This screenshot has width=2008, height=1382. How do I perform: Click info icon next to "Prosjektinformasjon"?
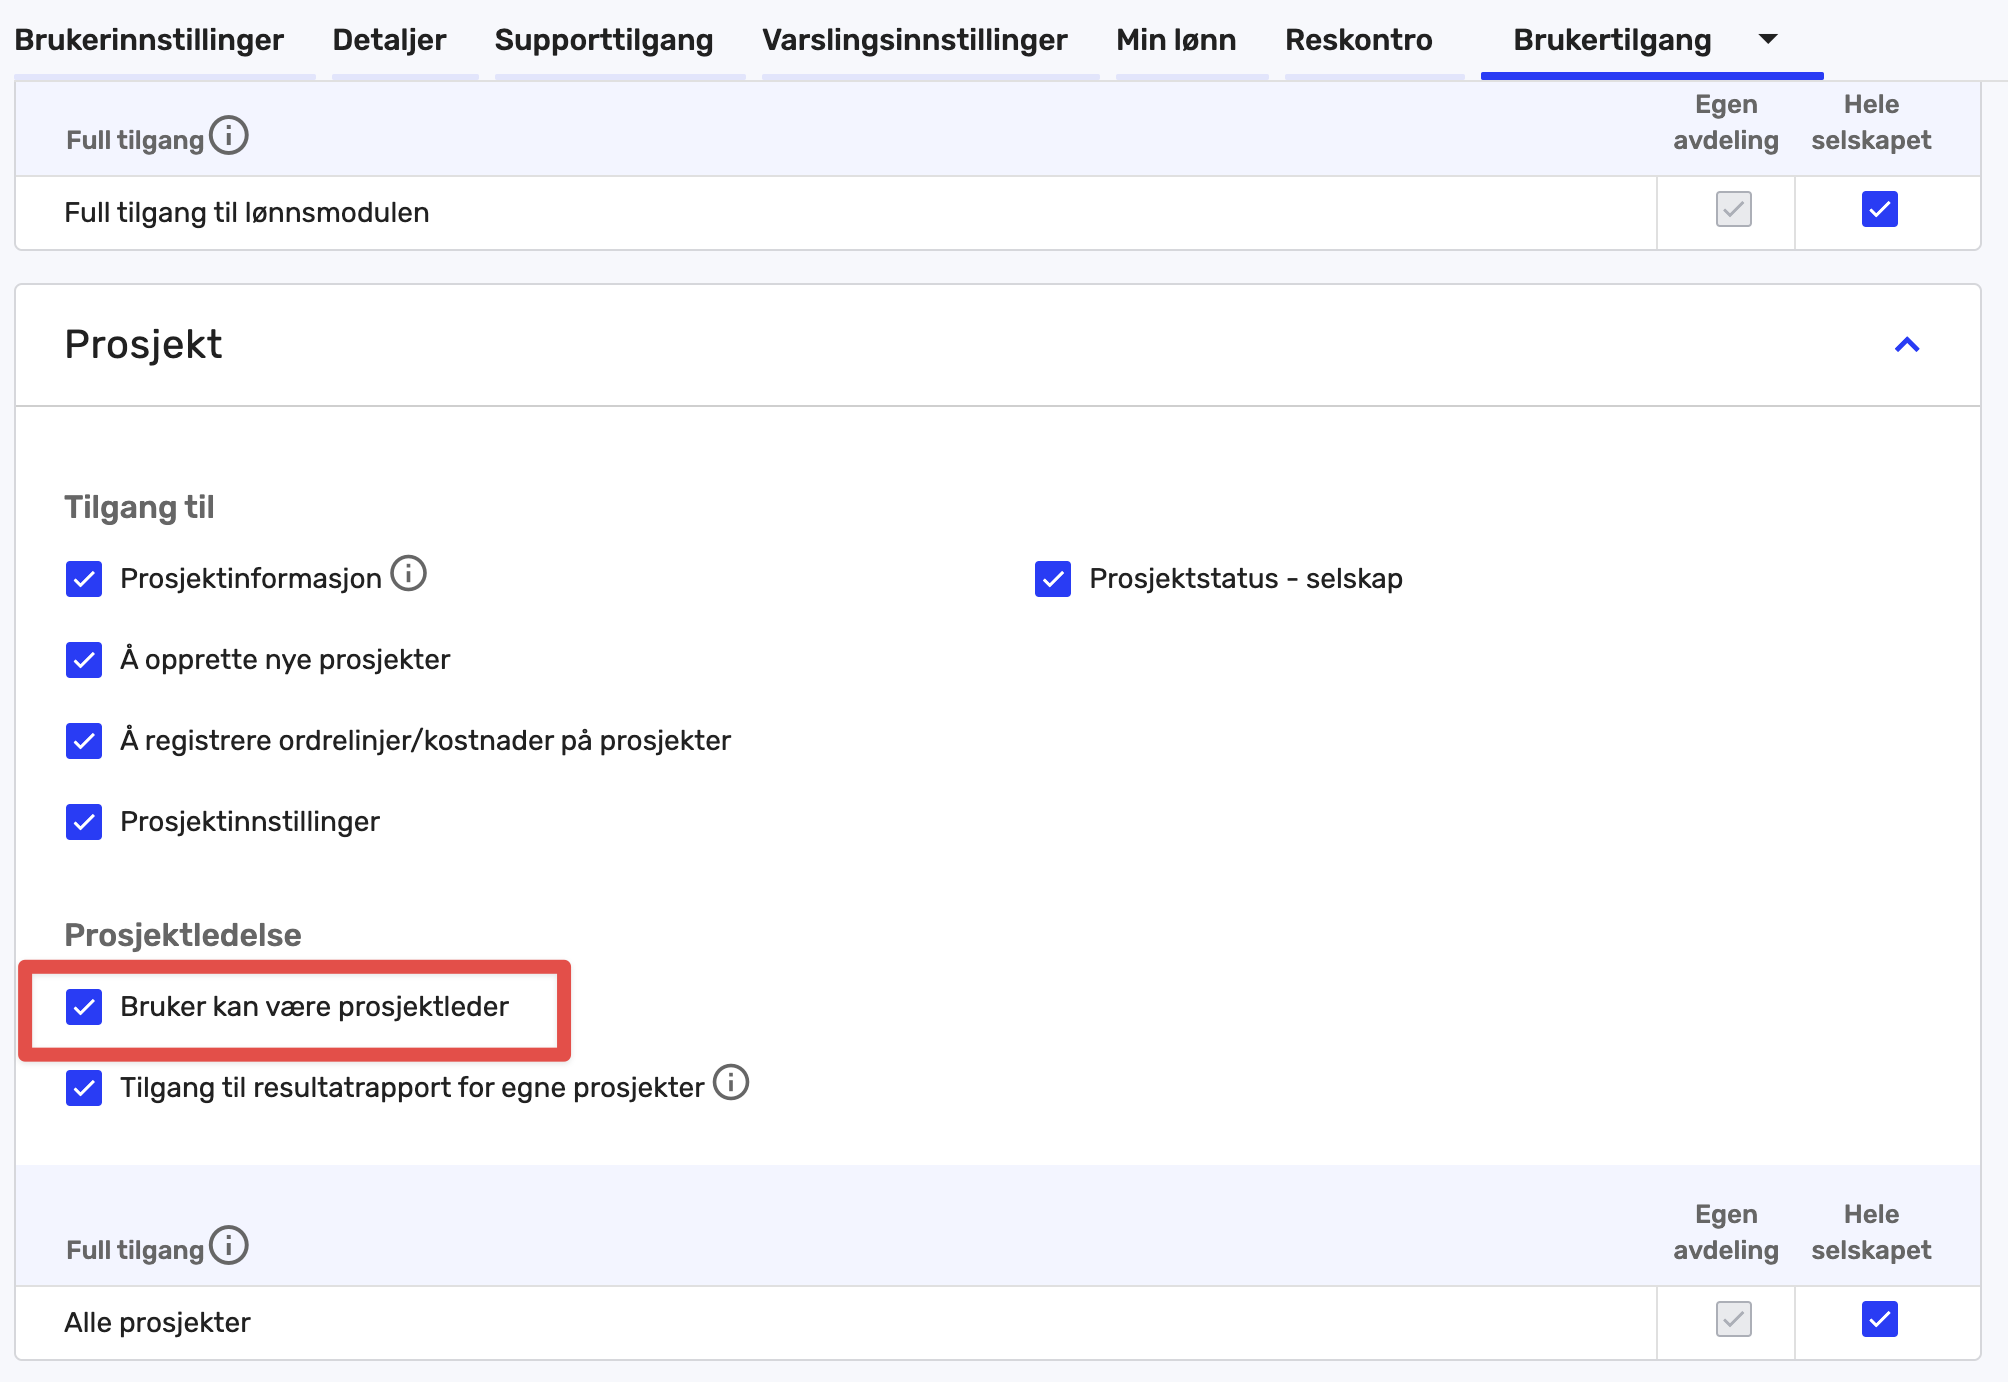408,574
